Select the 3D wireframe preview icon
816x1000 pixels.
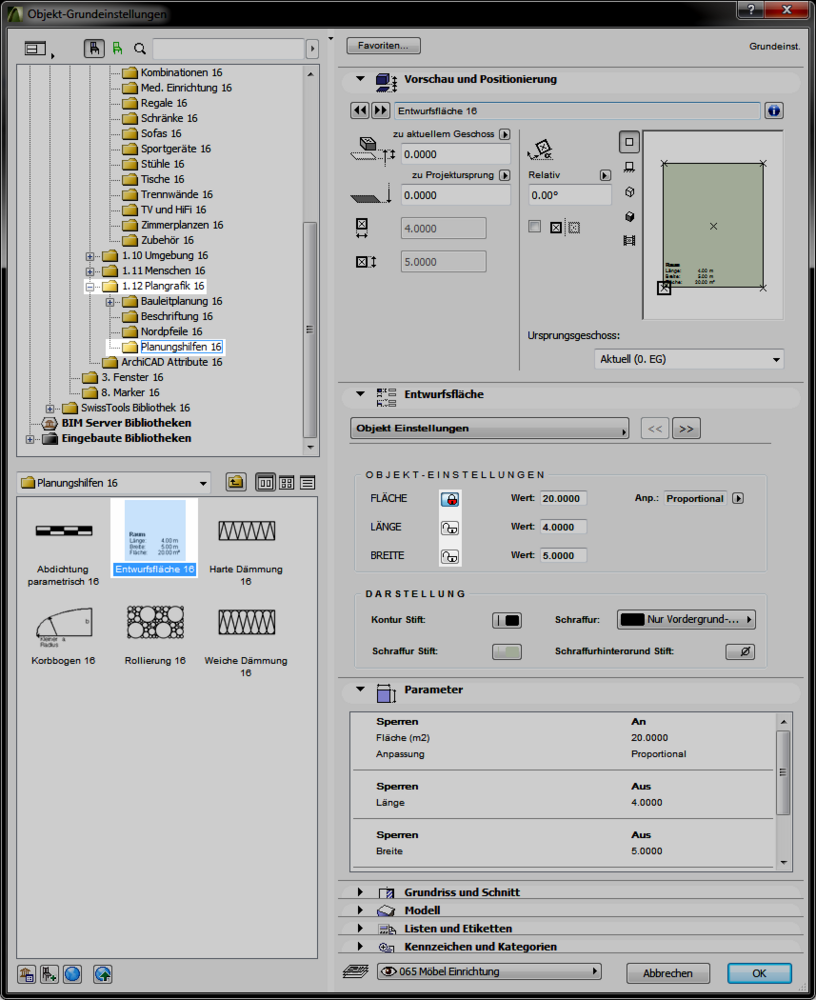pos(629,192)
